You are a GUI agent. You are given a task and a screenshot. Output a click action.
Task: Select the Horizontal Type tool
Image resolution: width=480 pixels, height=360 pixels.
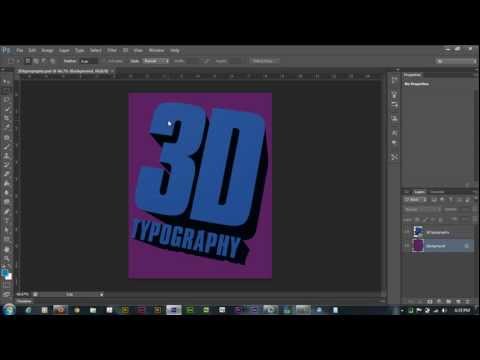click(6, 220)
